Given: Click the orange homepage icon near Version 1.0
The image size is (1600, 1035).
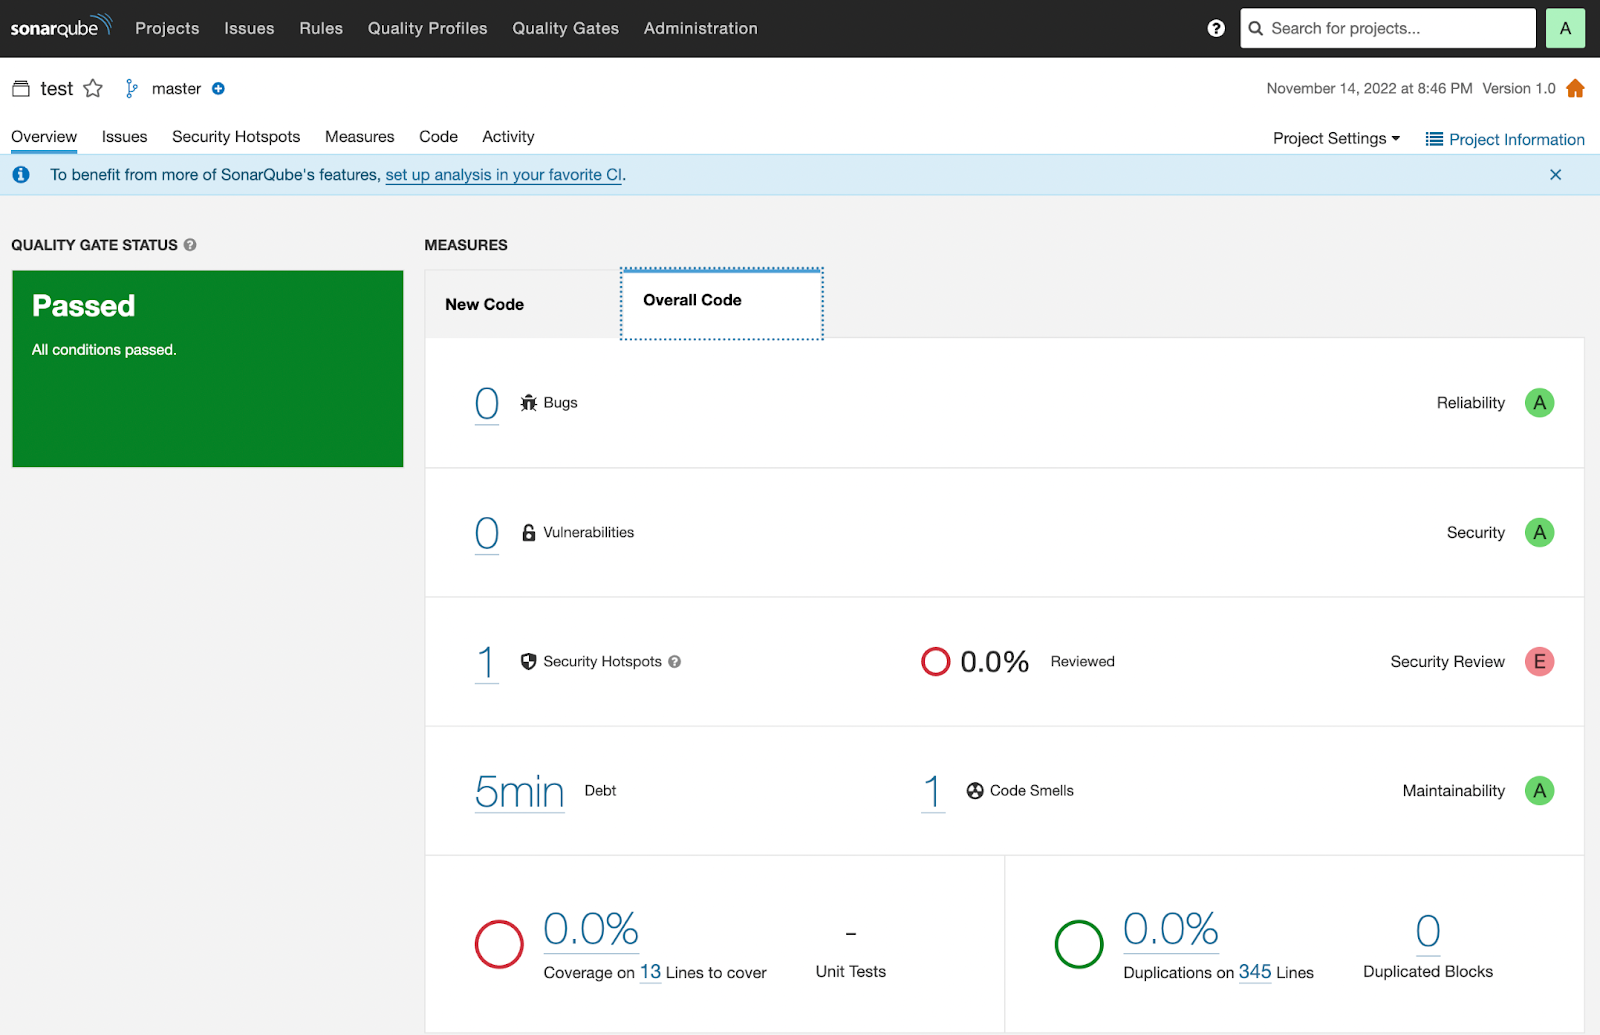Looking at the screenshot, I should pos(1576,88).
